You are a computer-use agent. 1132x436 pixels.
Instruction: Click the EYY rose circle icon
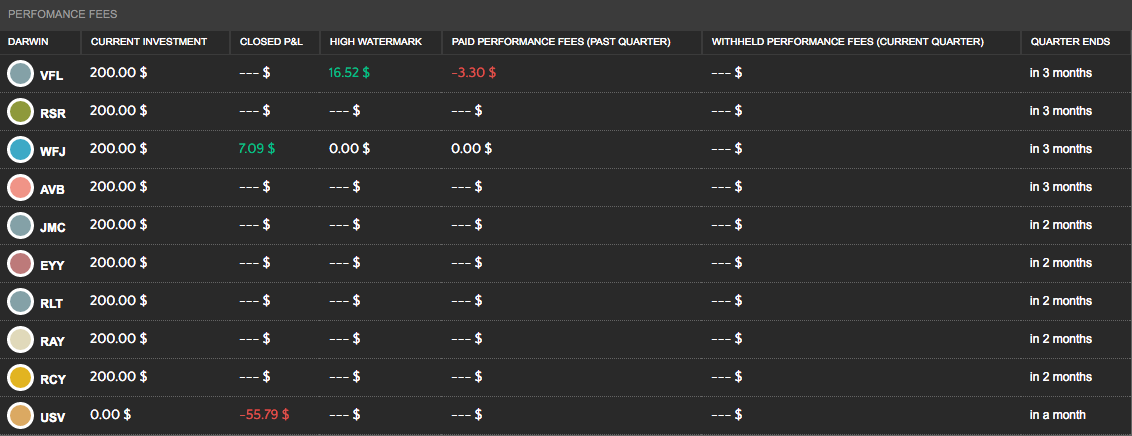click(x=20, y=263)
